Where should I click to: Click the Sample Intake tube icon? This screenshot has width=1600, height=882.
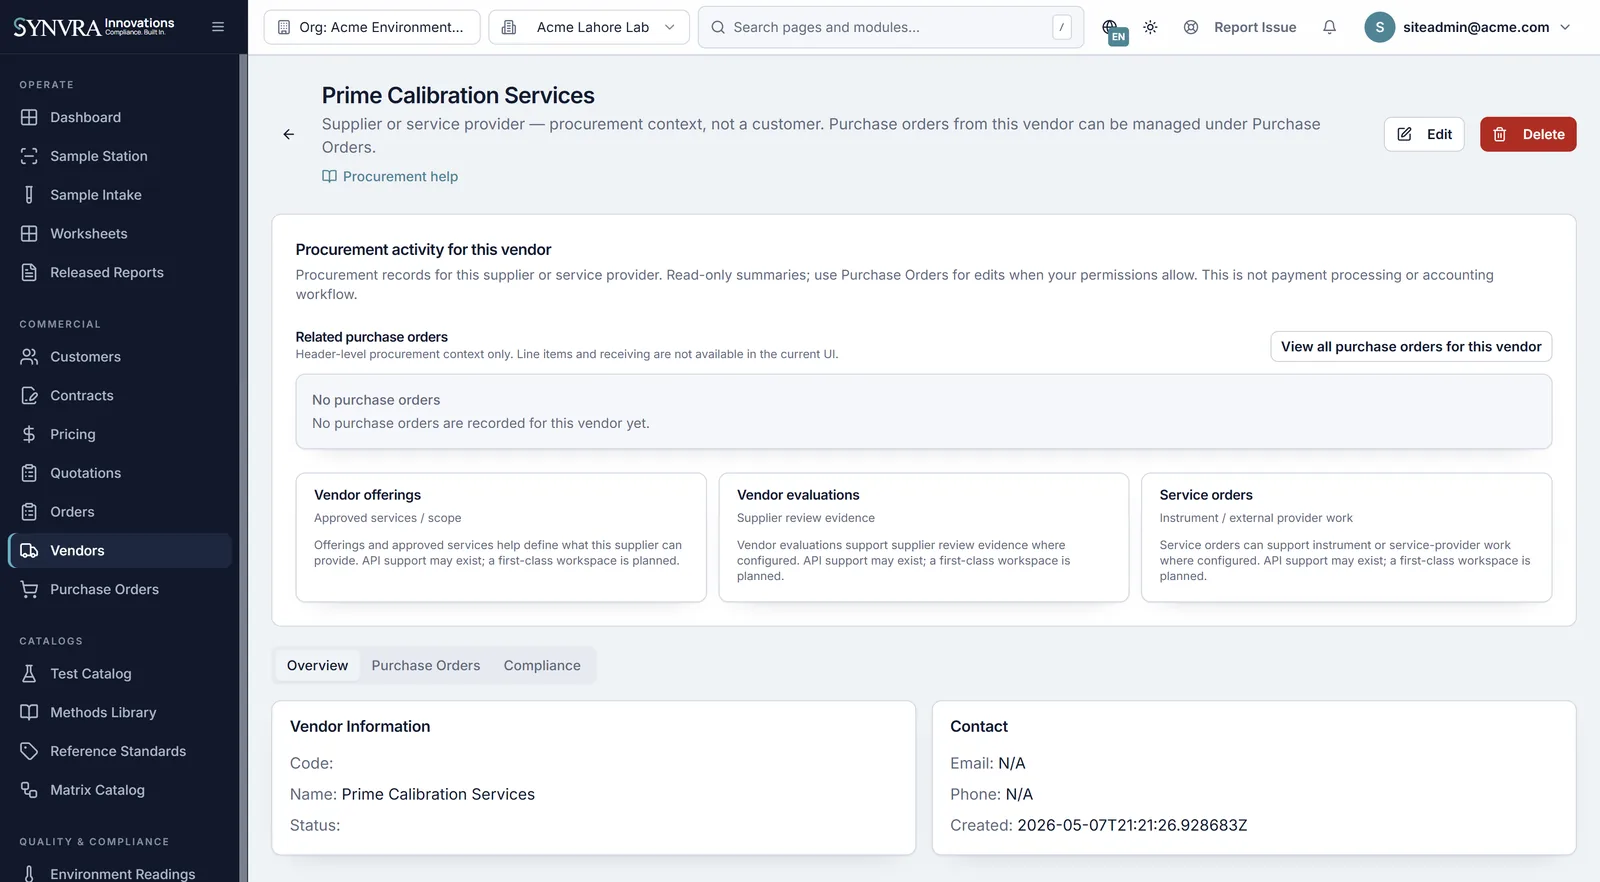tap(29, 195)
